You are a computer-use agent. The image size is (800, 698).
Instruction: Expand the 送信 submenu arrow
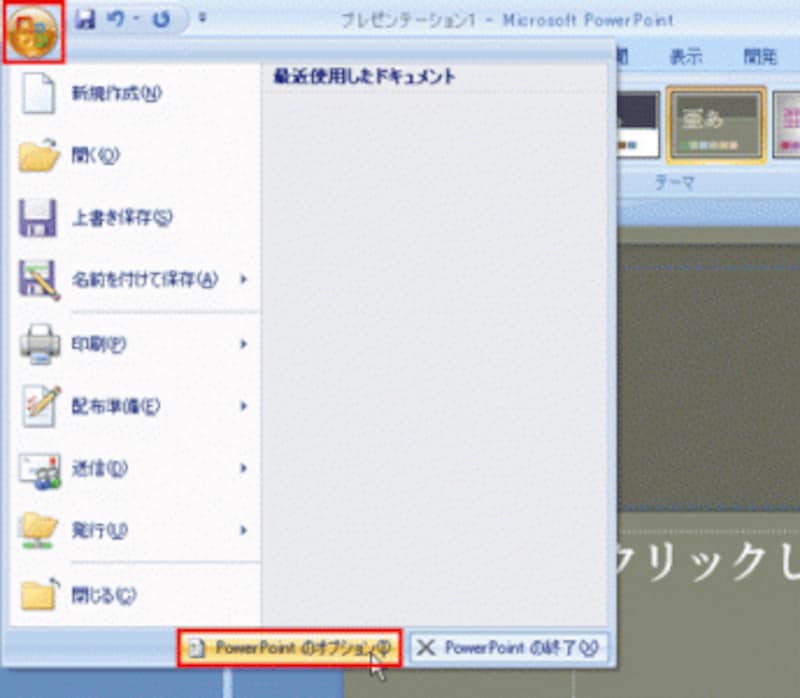[x=244, y=468]
